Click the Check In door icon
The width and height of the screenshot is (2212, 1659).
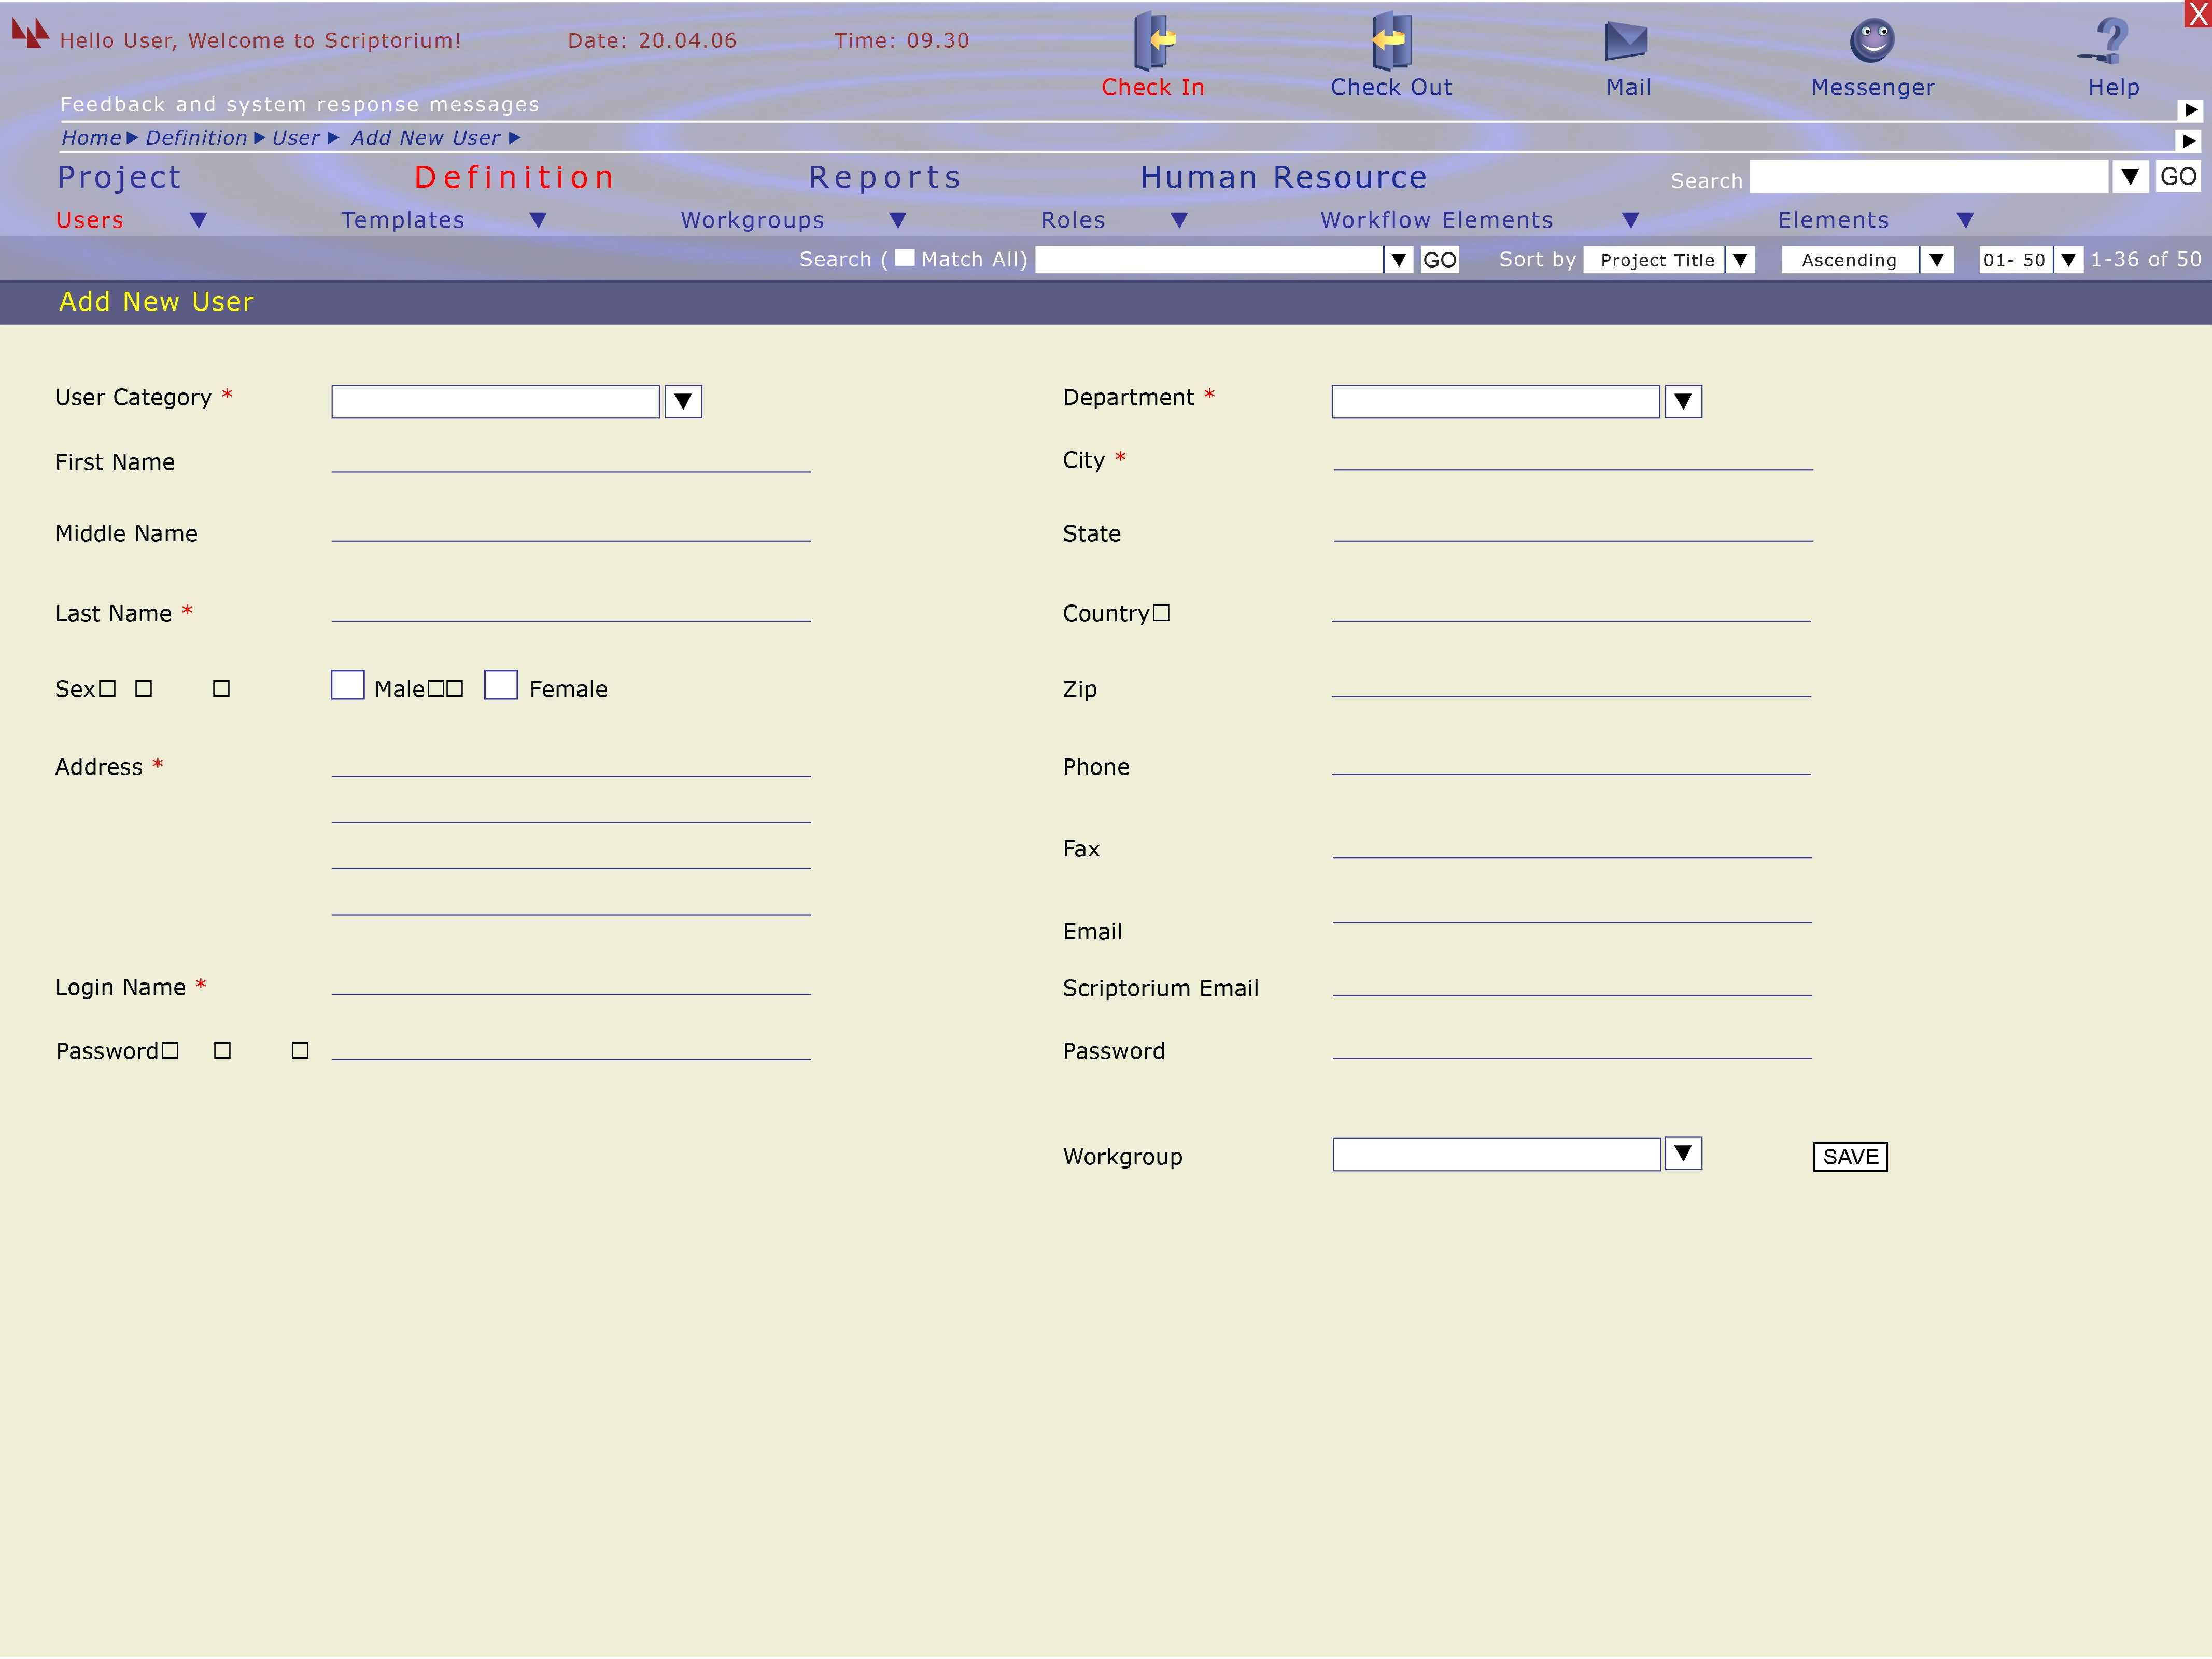click(x=1153, y=41)
